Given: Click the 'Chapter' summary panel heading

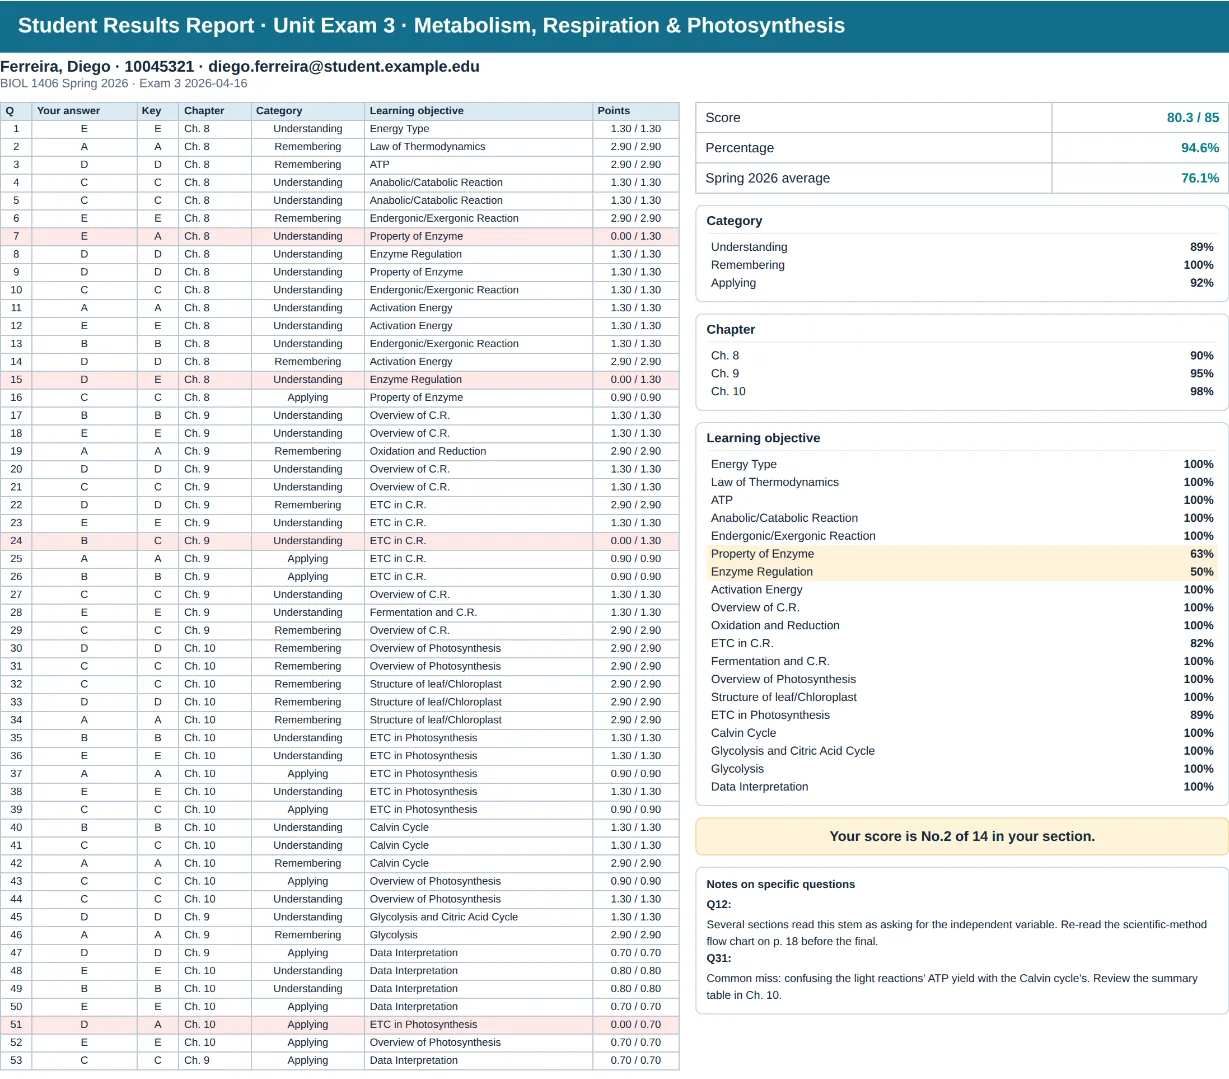Looking at the screenshot, I should pyautogui.click(x=731, y=329).
